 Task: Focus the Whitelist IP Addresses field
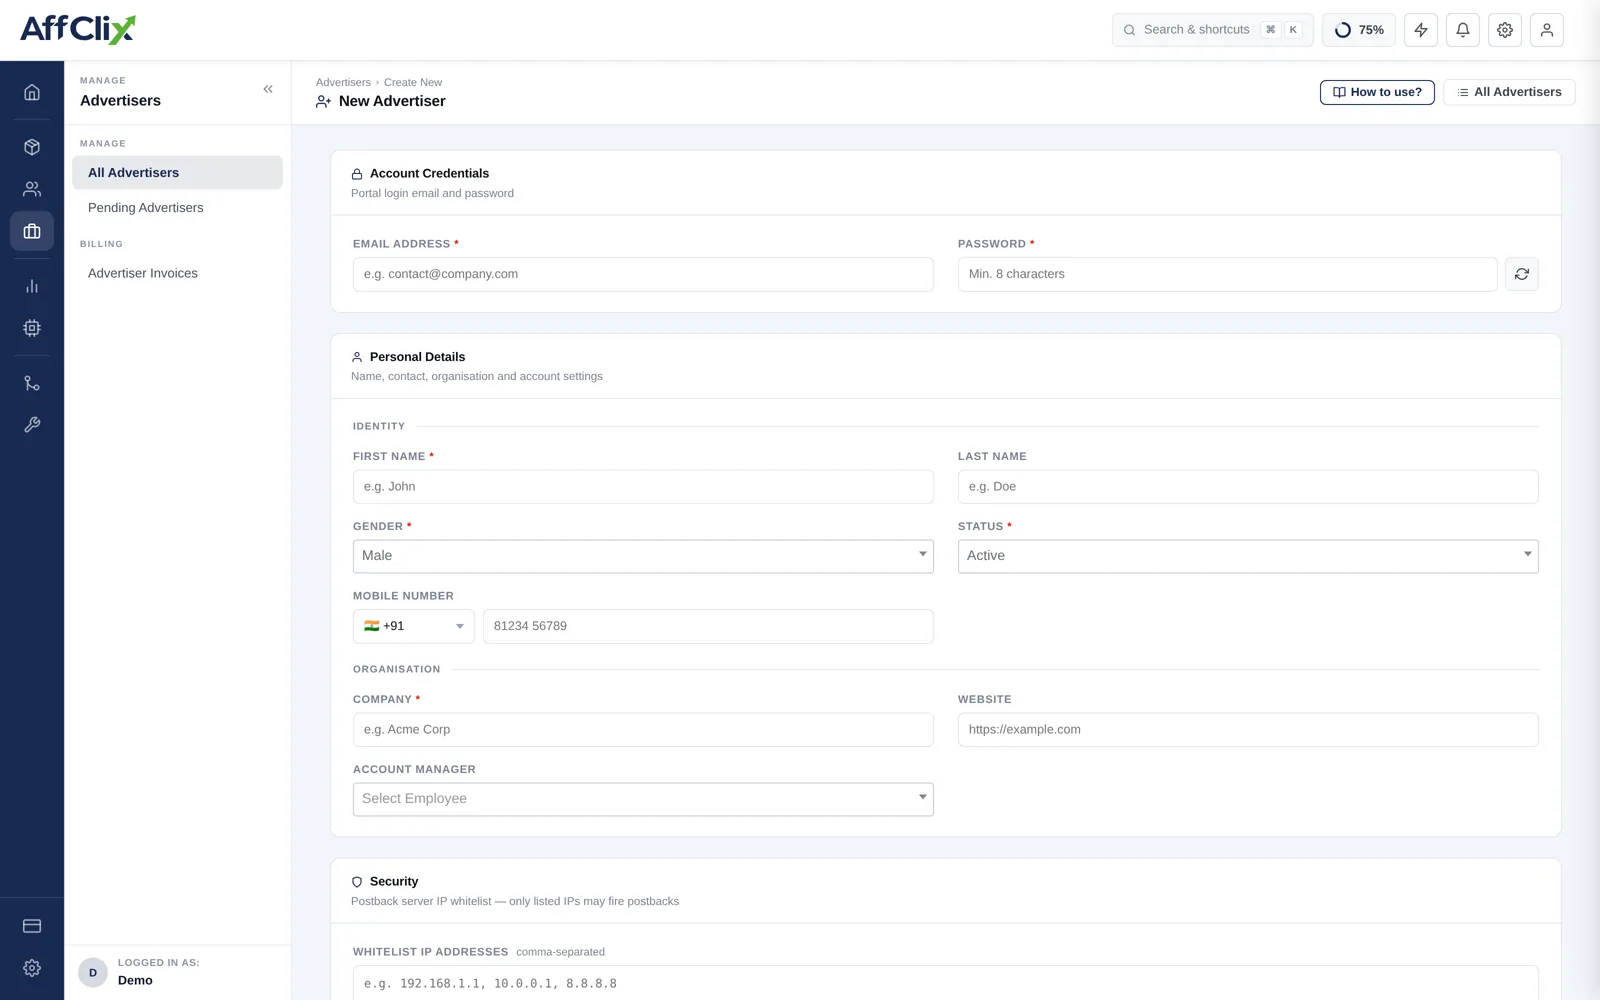[x=945, y=983]
